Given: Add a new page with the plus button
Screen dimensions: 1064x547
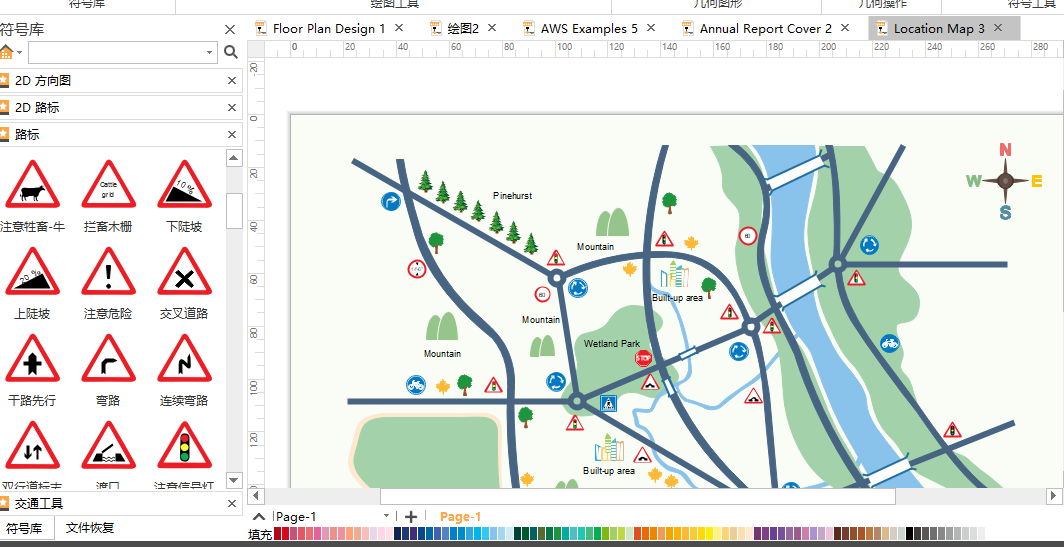Looking at the screenshot, I should (411, 516).
